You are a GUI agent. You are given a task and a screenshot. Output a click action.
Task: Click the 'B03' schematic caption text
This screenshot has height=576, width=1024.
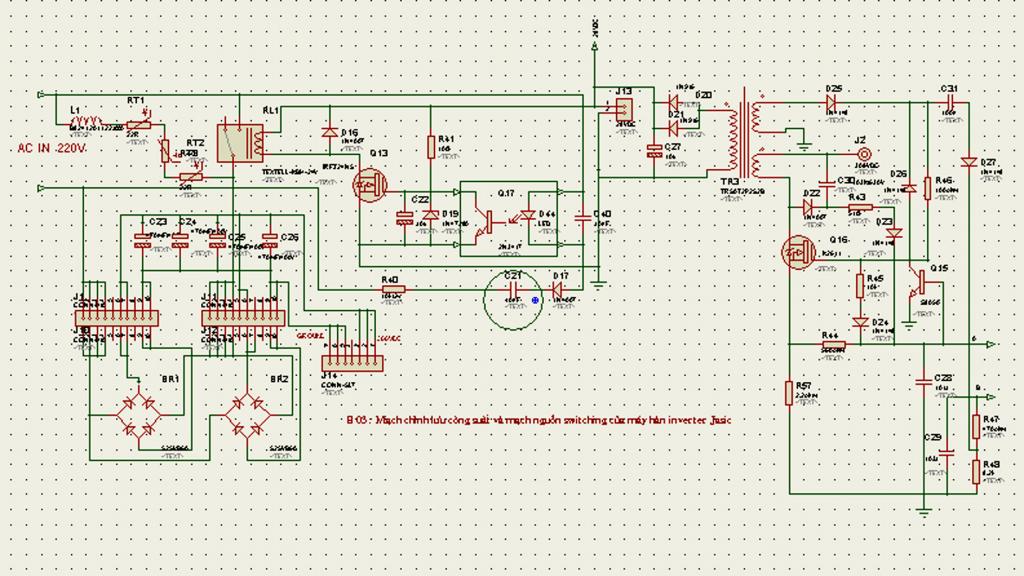538,420
